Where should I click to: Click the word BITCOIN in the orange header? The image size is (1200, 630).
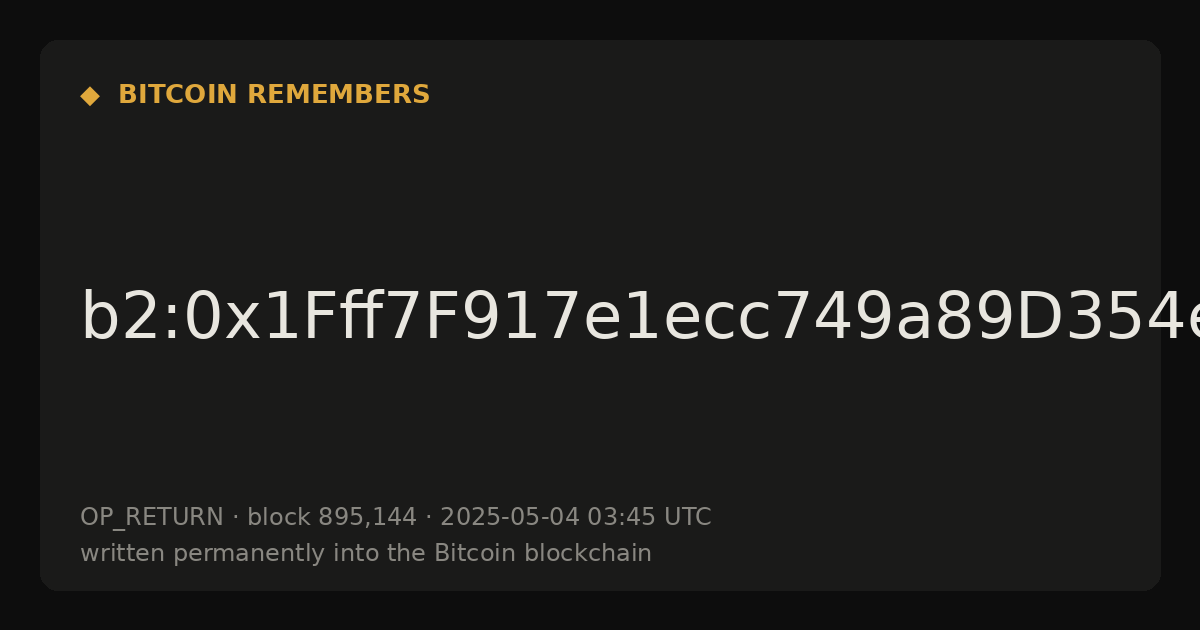(x=179, y=95)
